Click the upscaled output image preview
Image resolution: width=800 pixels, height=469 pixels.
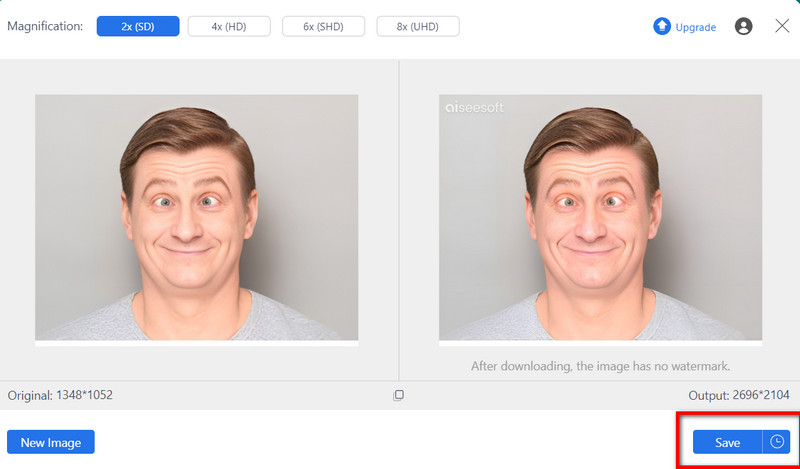click(600, 217)
